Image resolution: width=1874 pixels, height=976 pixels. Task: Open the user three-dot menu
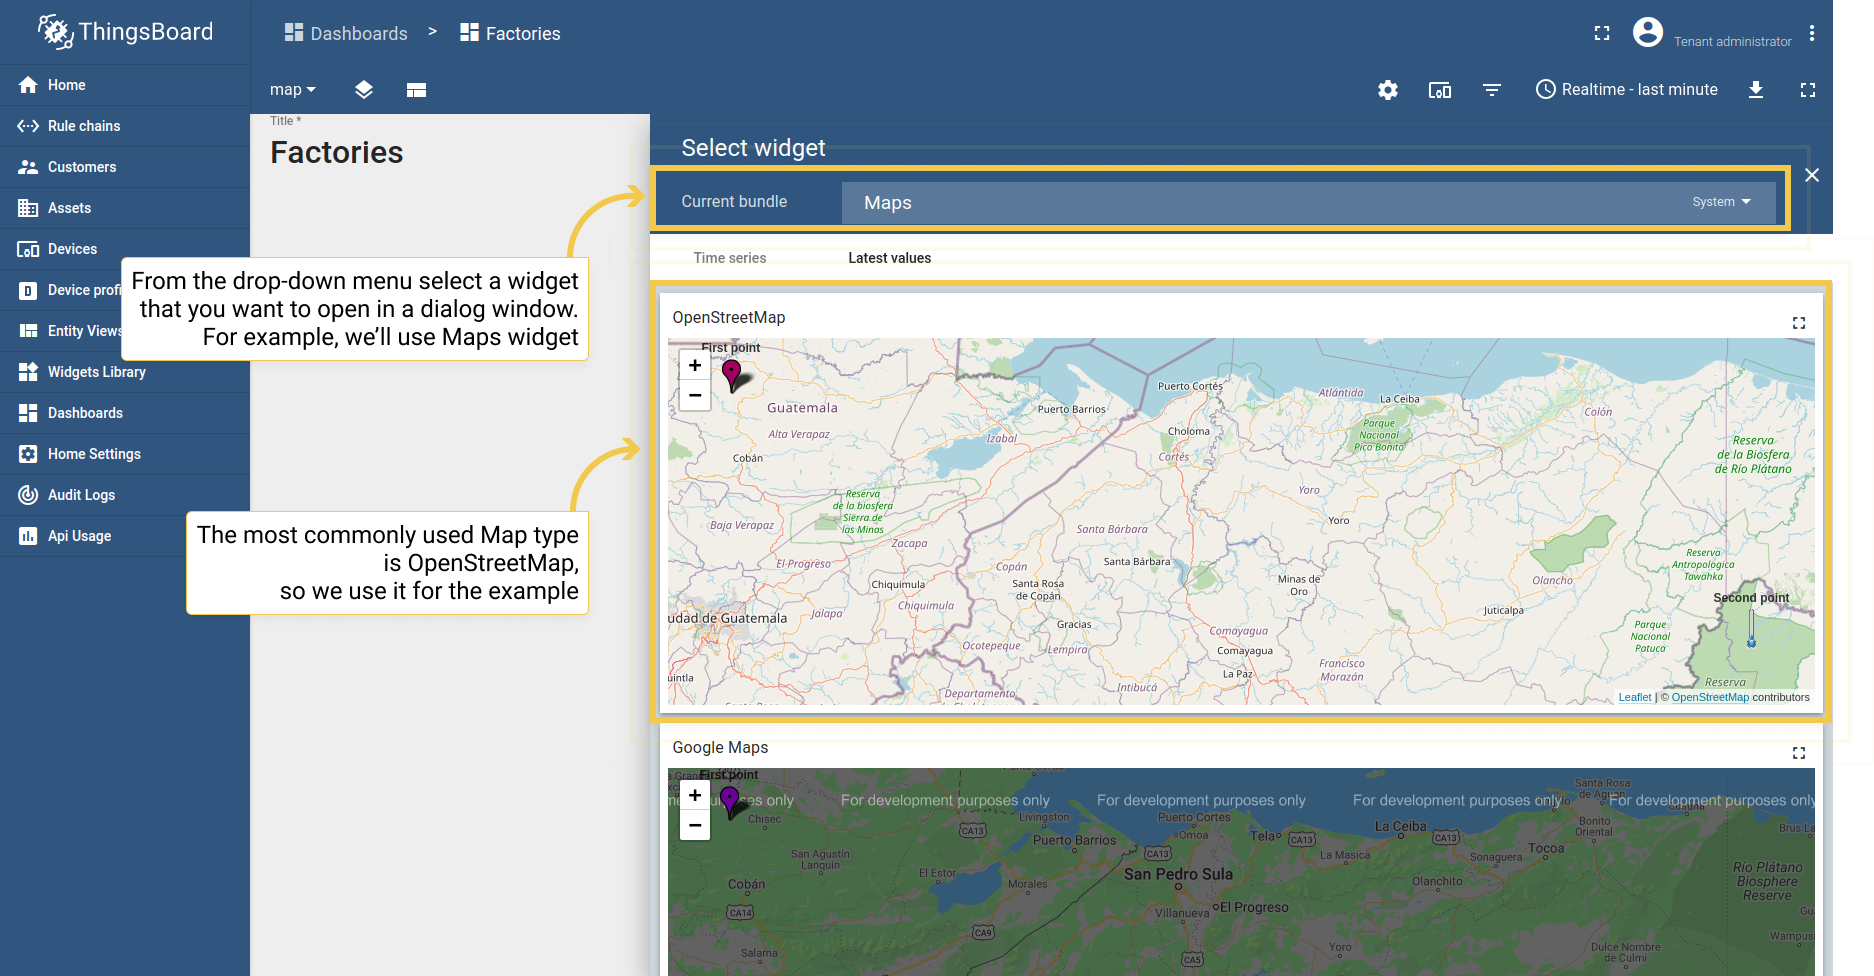click(1812, 33)
